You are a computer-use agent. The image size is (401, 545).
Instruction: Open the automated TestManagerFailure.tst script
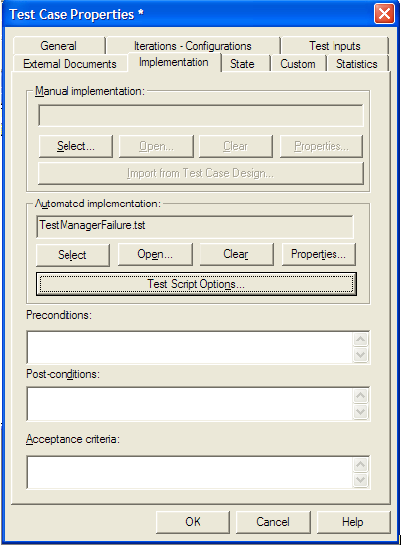[x=155, y=254]
